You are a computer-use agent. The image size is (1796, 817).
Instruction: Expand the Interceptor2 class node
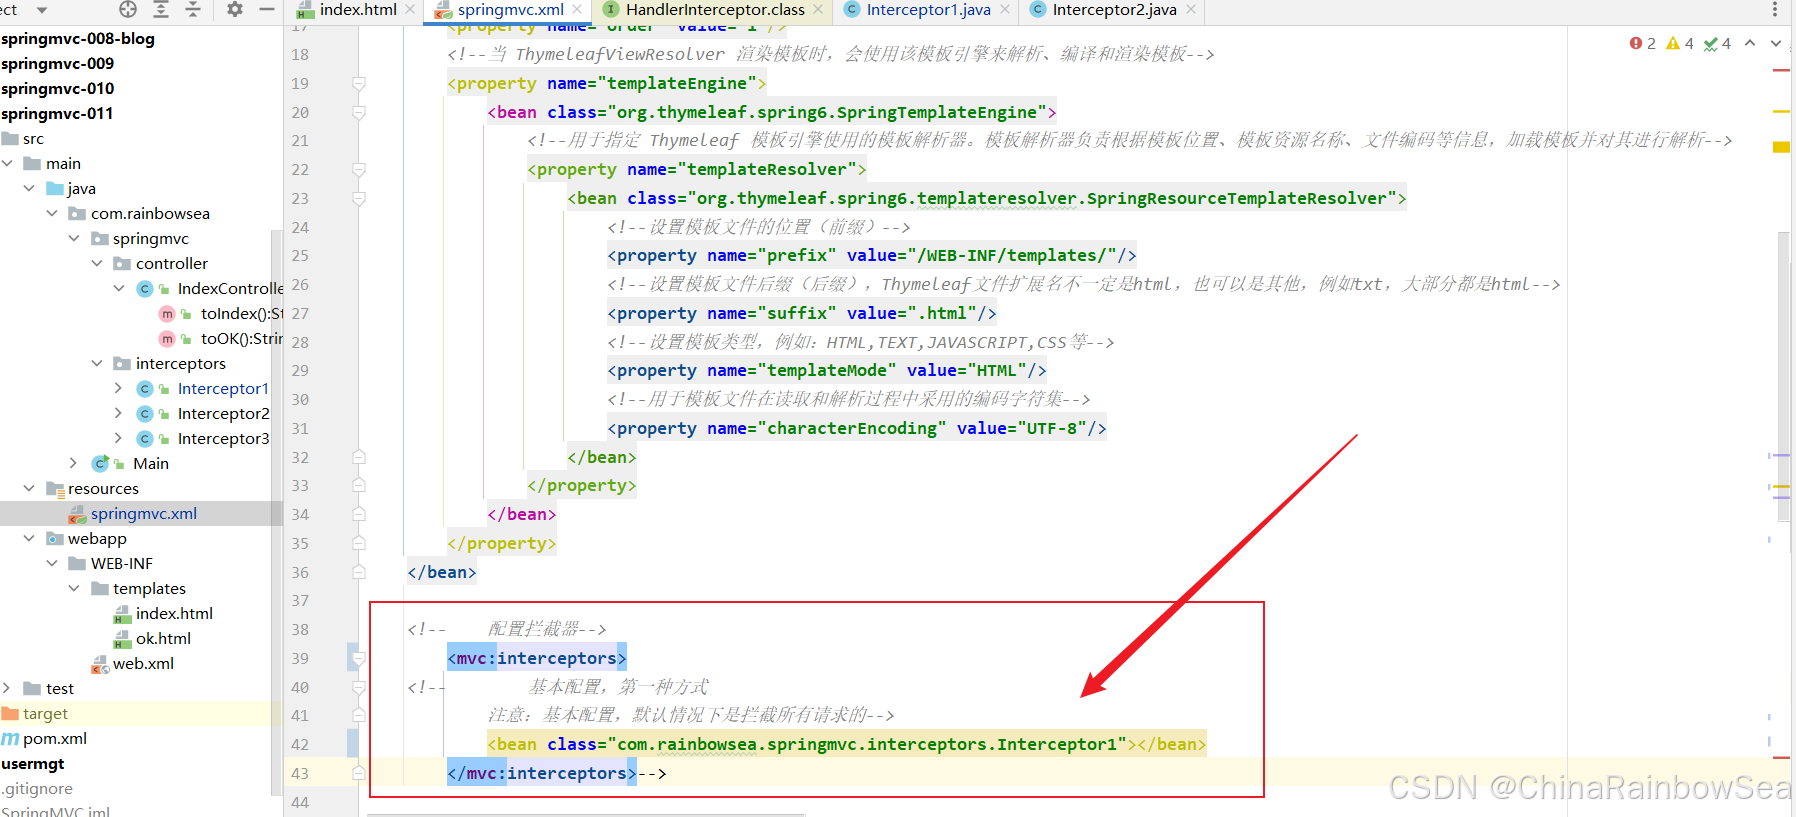point(119,413)
